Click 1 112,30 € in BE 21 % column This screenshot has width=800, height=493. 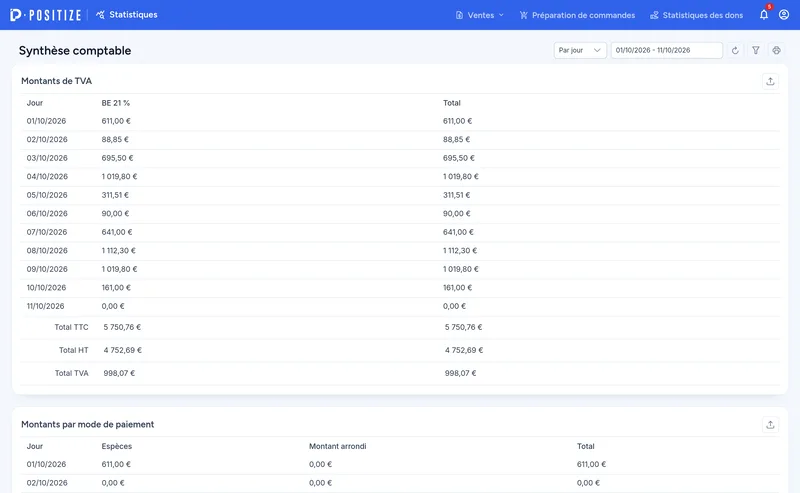click(118, 251)
